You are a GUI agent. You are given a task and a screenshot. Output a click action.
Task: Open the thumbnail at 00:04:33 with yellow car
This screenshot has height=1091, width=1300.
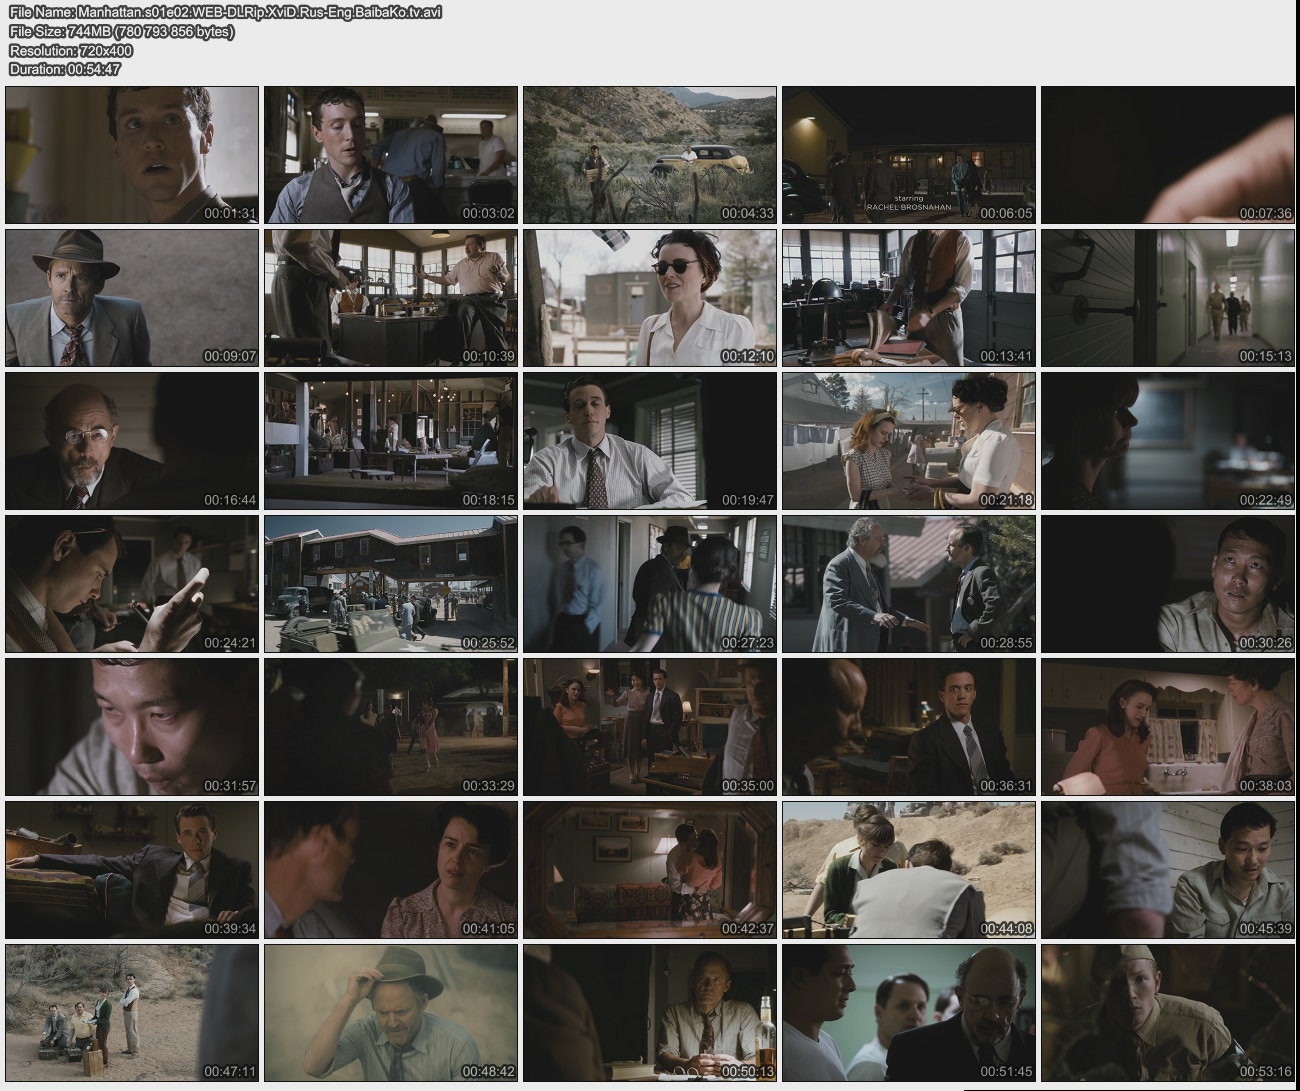click(x=649, y=155)
